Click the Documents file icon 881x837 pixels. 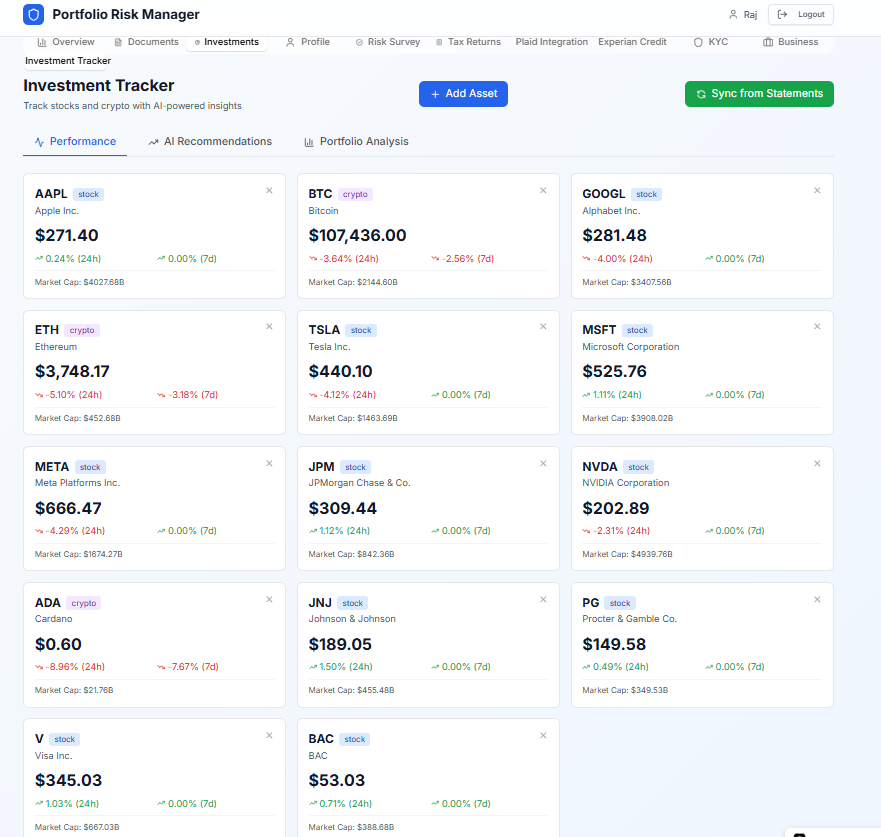(119, 42)
